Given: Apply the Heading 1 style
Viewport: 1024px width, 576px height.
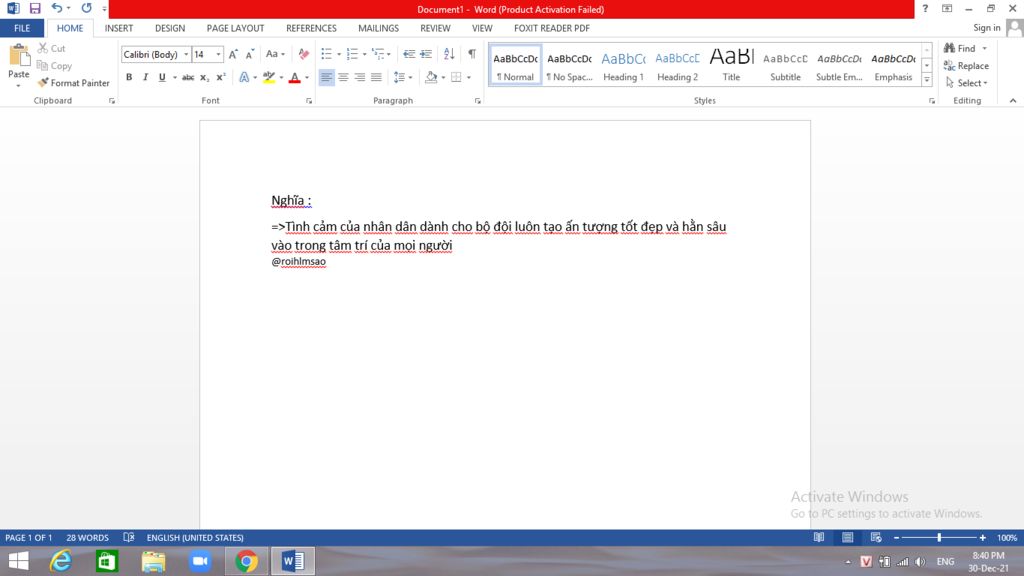Looking at the screenshot, I should 623,65.
